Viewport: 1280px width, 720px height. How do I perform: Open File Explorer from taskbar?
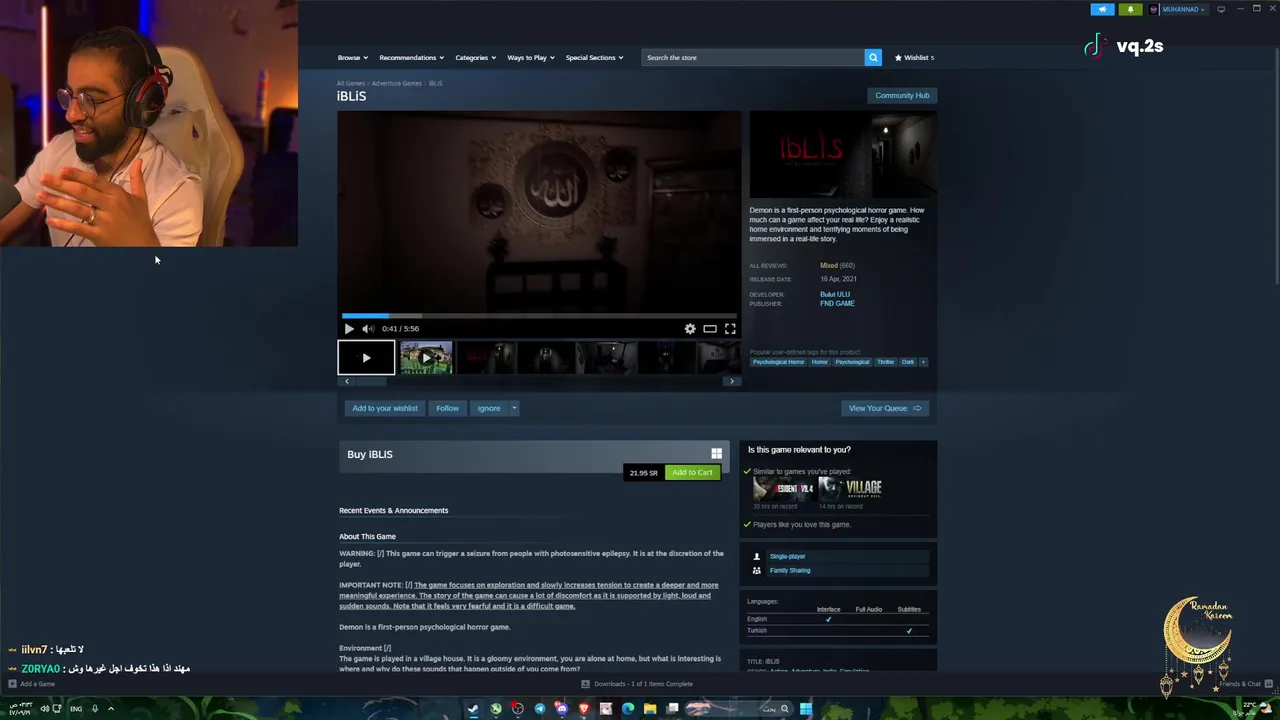pos(650,709)
